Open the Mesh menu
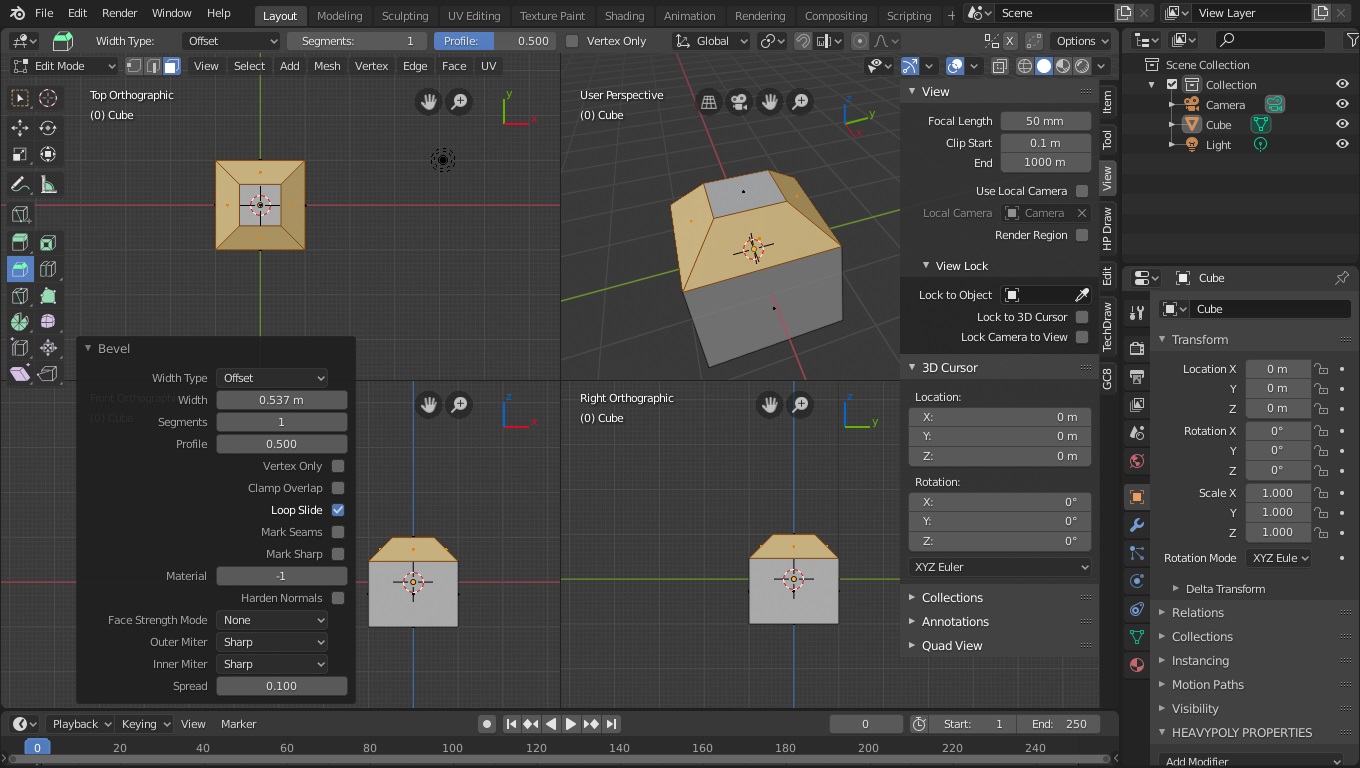This screenshot has width=1360, height=768. 327,66
